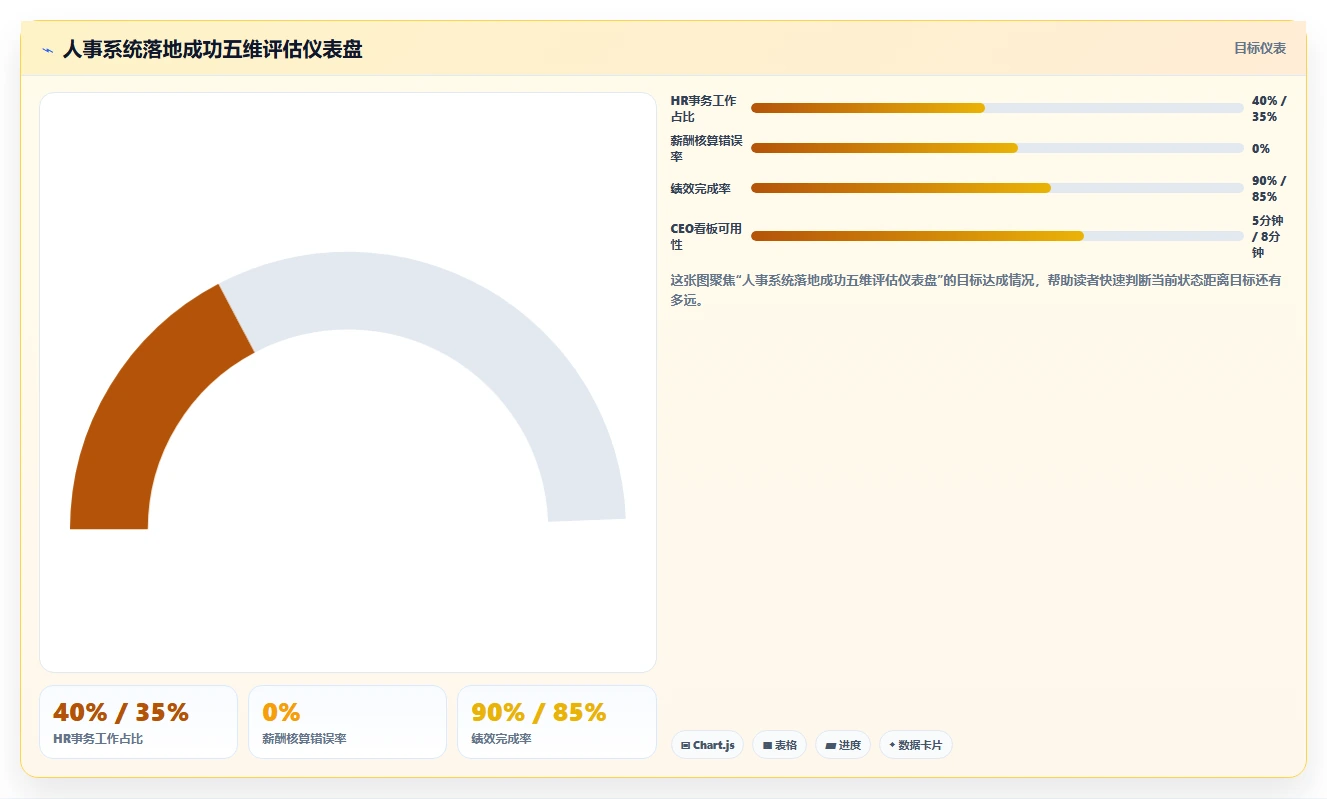
Task: Click the 5分钟 / 8分钟 value label
Action: point(1268,236)
